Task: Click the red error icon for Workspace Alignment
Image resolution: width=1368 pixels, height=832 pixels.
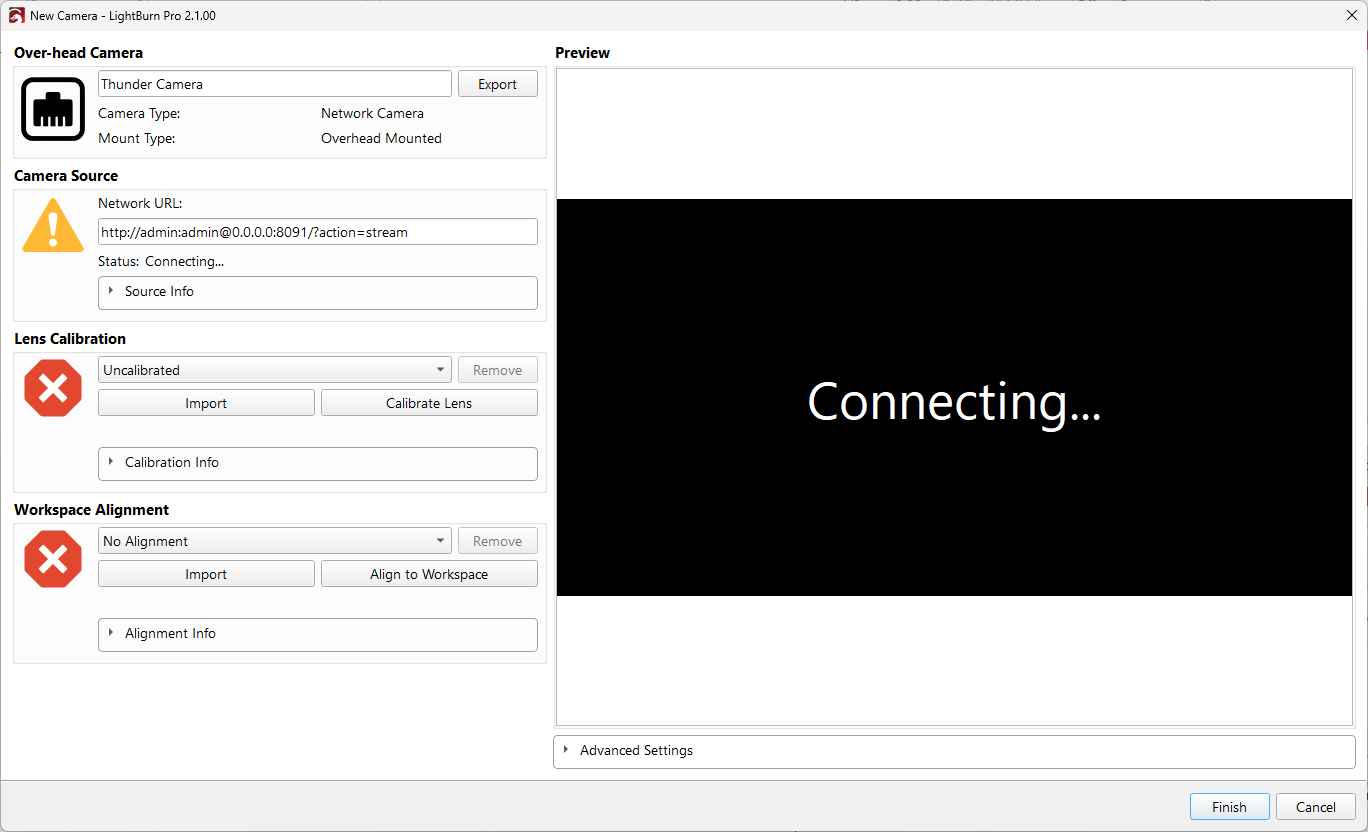Action: pos(52,559)
